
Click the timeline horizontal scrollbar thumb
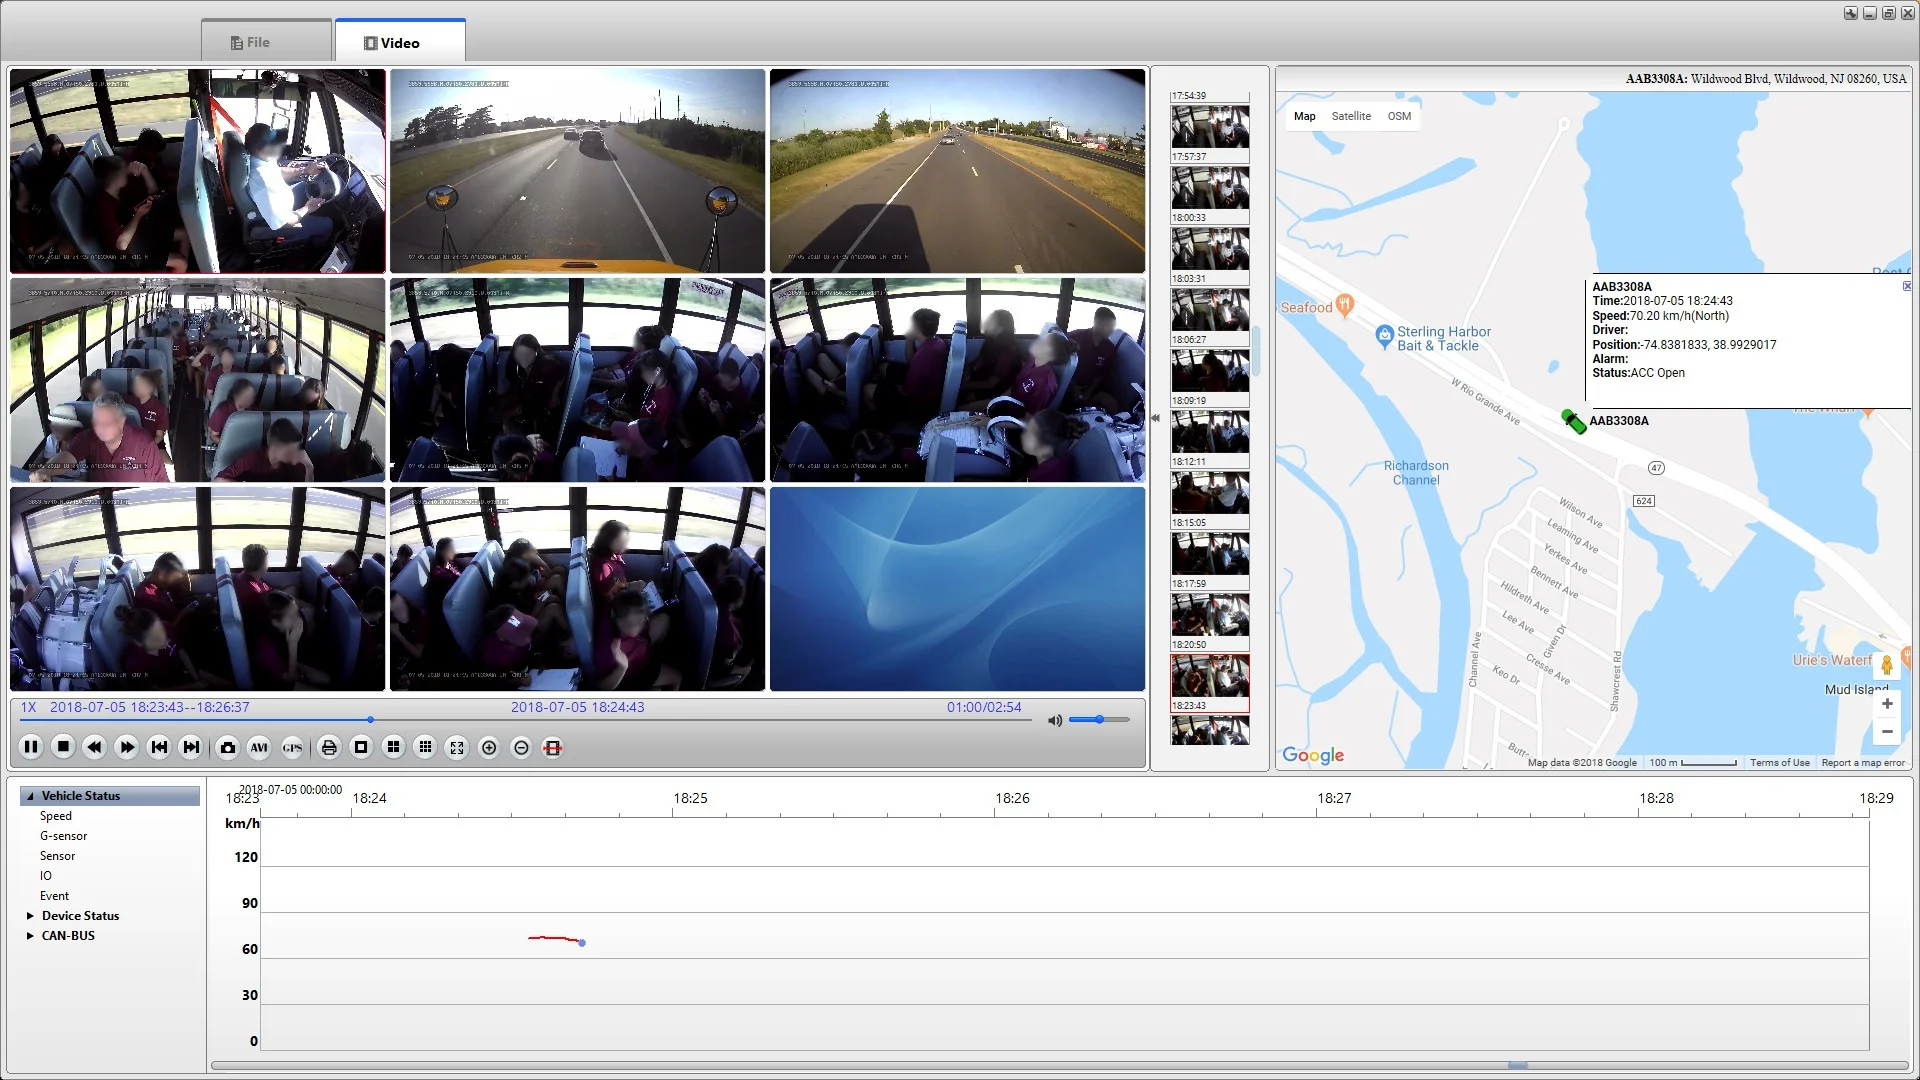tap(1517, 1066)
